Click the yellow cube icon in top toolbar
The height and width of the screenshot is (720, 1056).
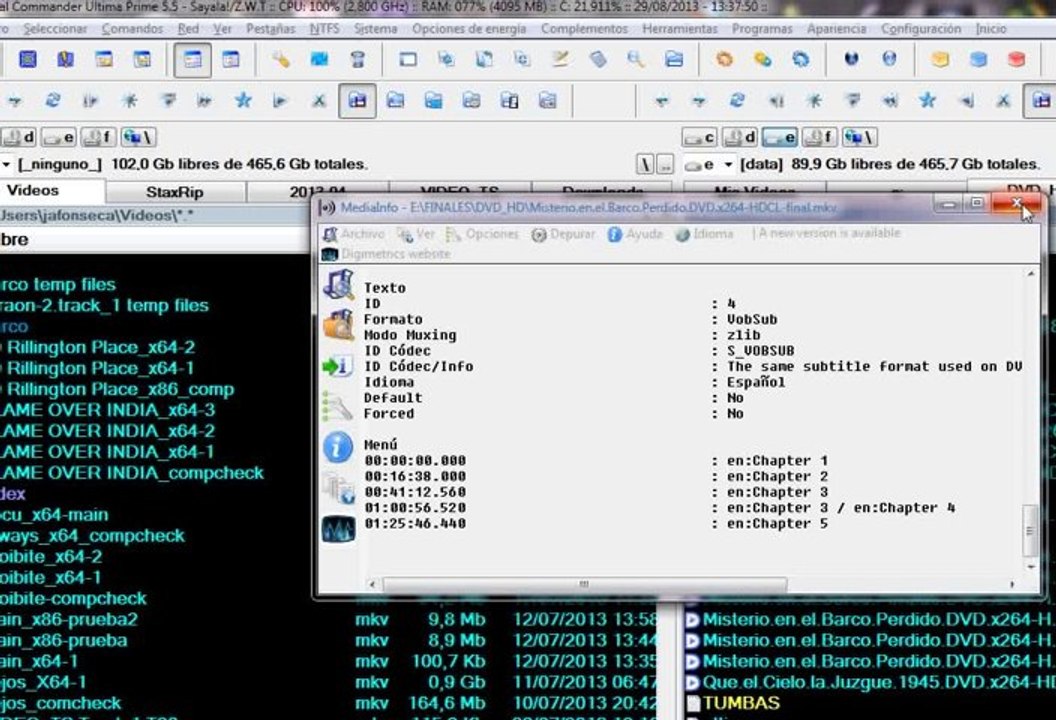(x=940, y=60)
